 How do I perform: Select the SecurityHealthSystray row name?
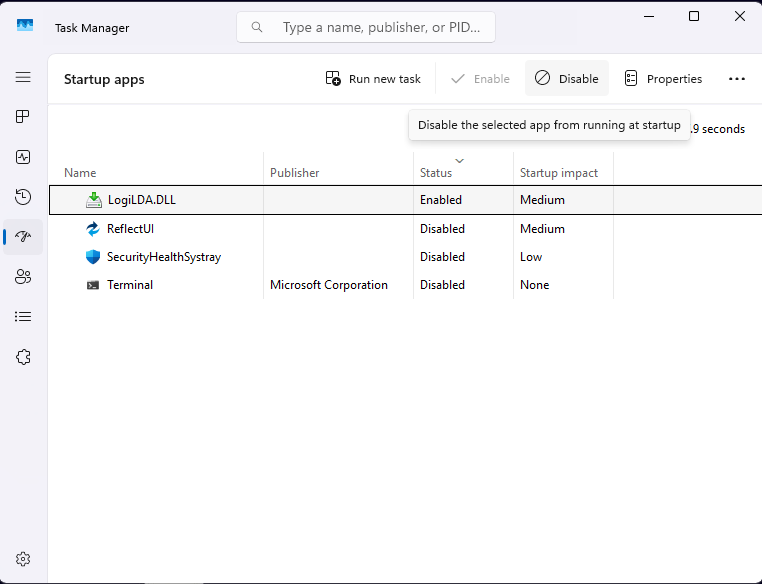click(x=164, y=257)
